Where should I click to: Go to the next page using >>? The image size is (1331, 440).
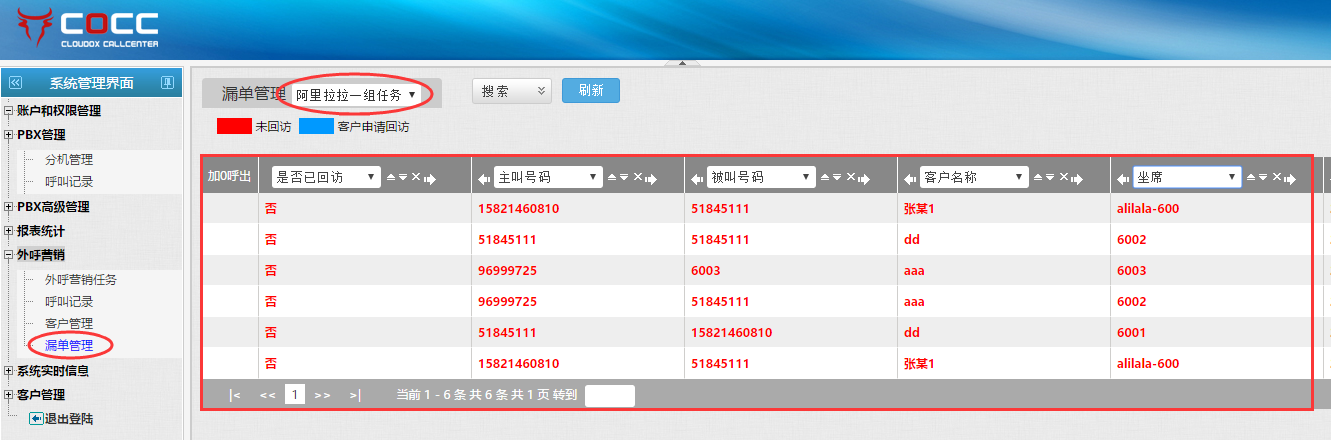point(322,395)
